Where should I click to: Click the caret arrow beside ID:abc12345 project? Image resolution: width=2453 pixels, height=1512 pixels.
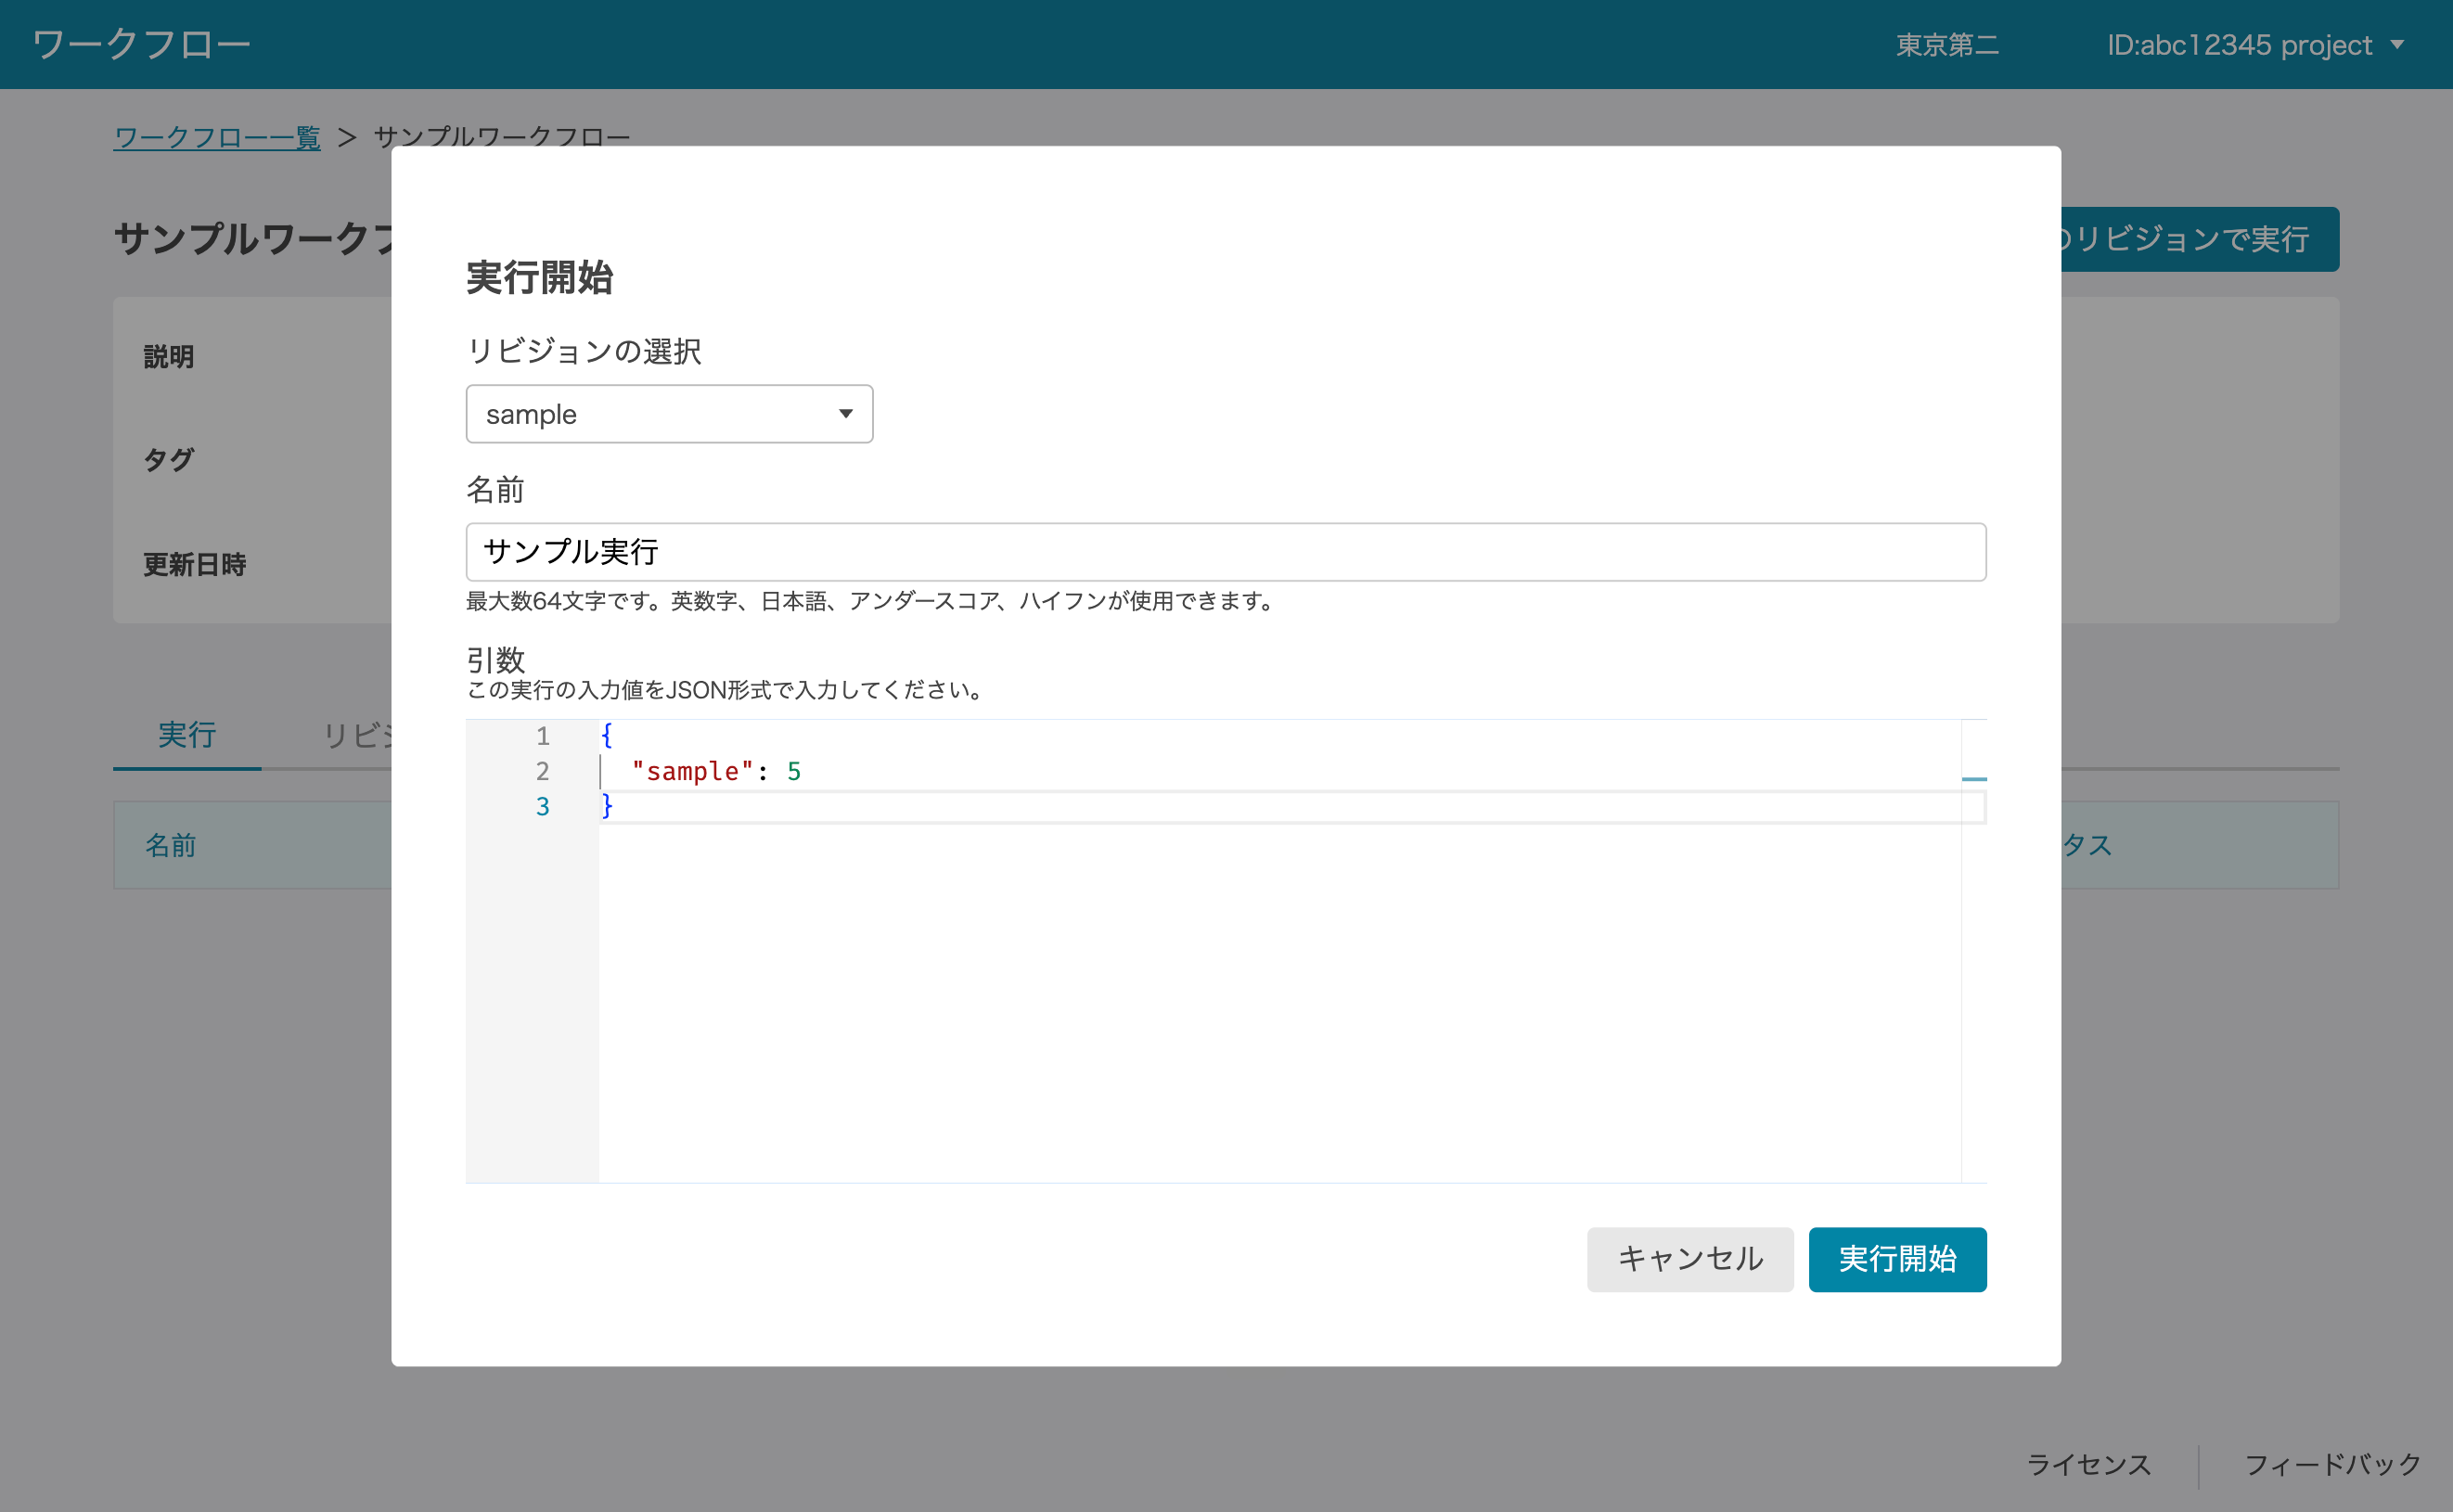click(x=2397, y=45)
